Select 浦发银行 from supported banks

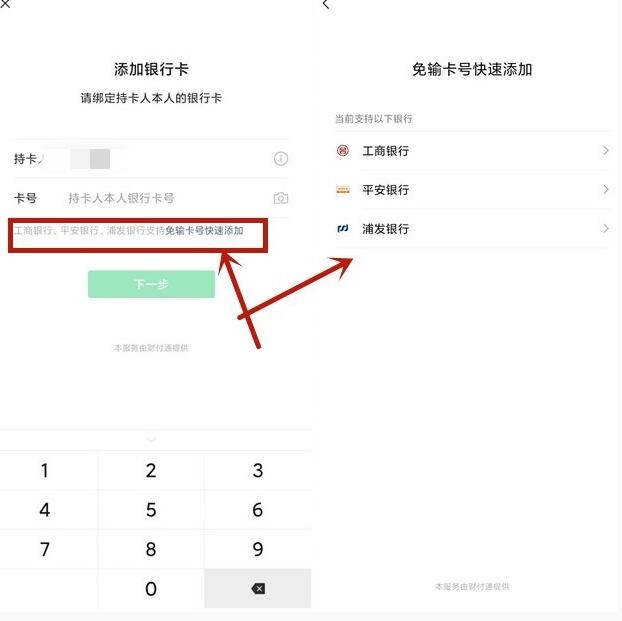472,229
